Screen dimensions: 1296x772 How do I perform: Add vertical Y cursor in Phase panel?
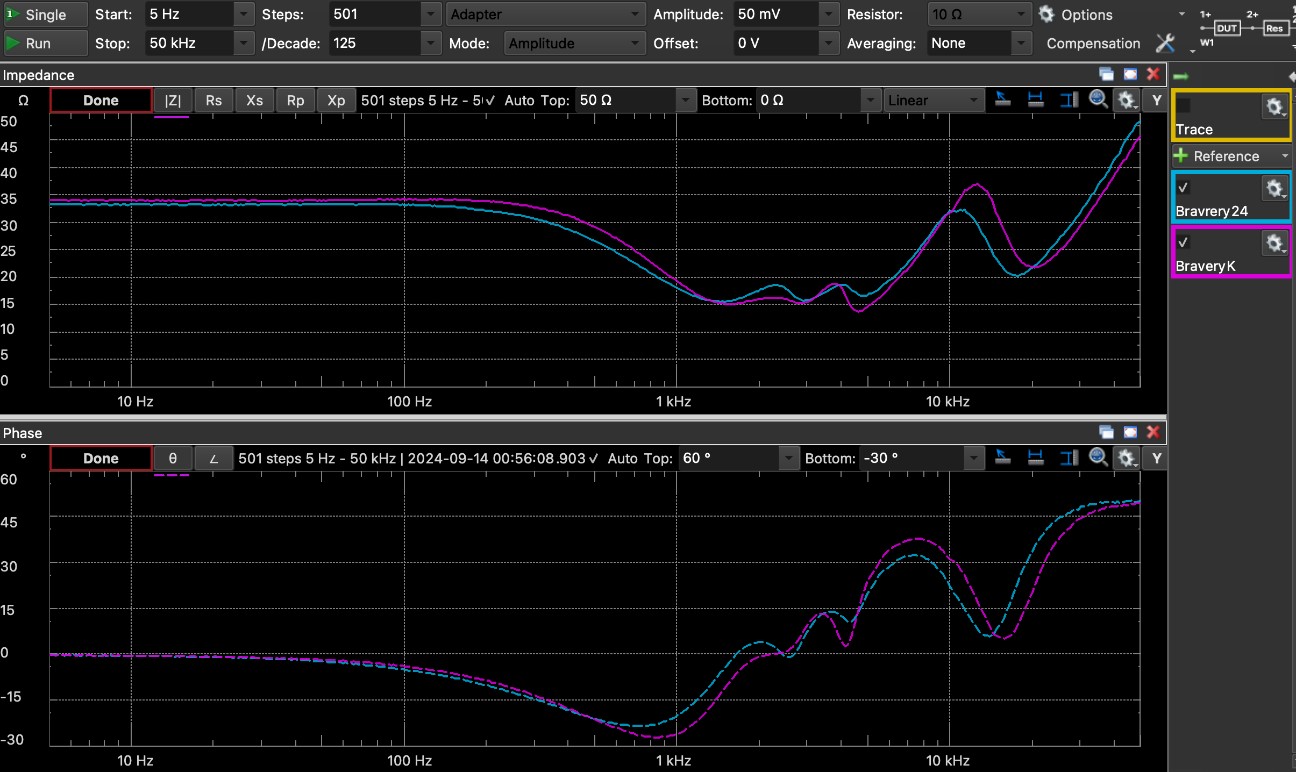(x=1068, y=458)
